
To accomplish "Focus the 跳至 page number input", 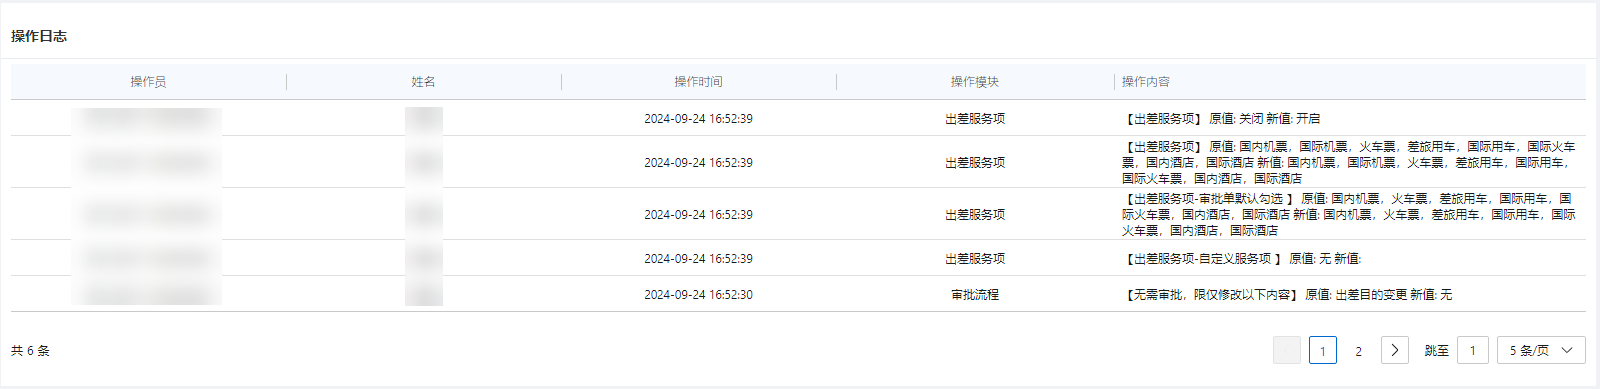I will [x=1473, y=350].
